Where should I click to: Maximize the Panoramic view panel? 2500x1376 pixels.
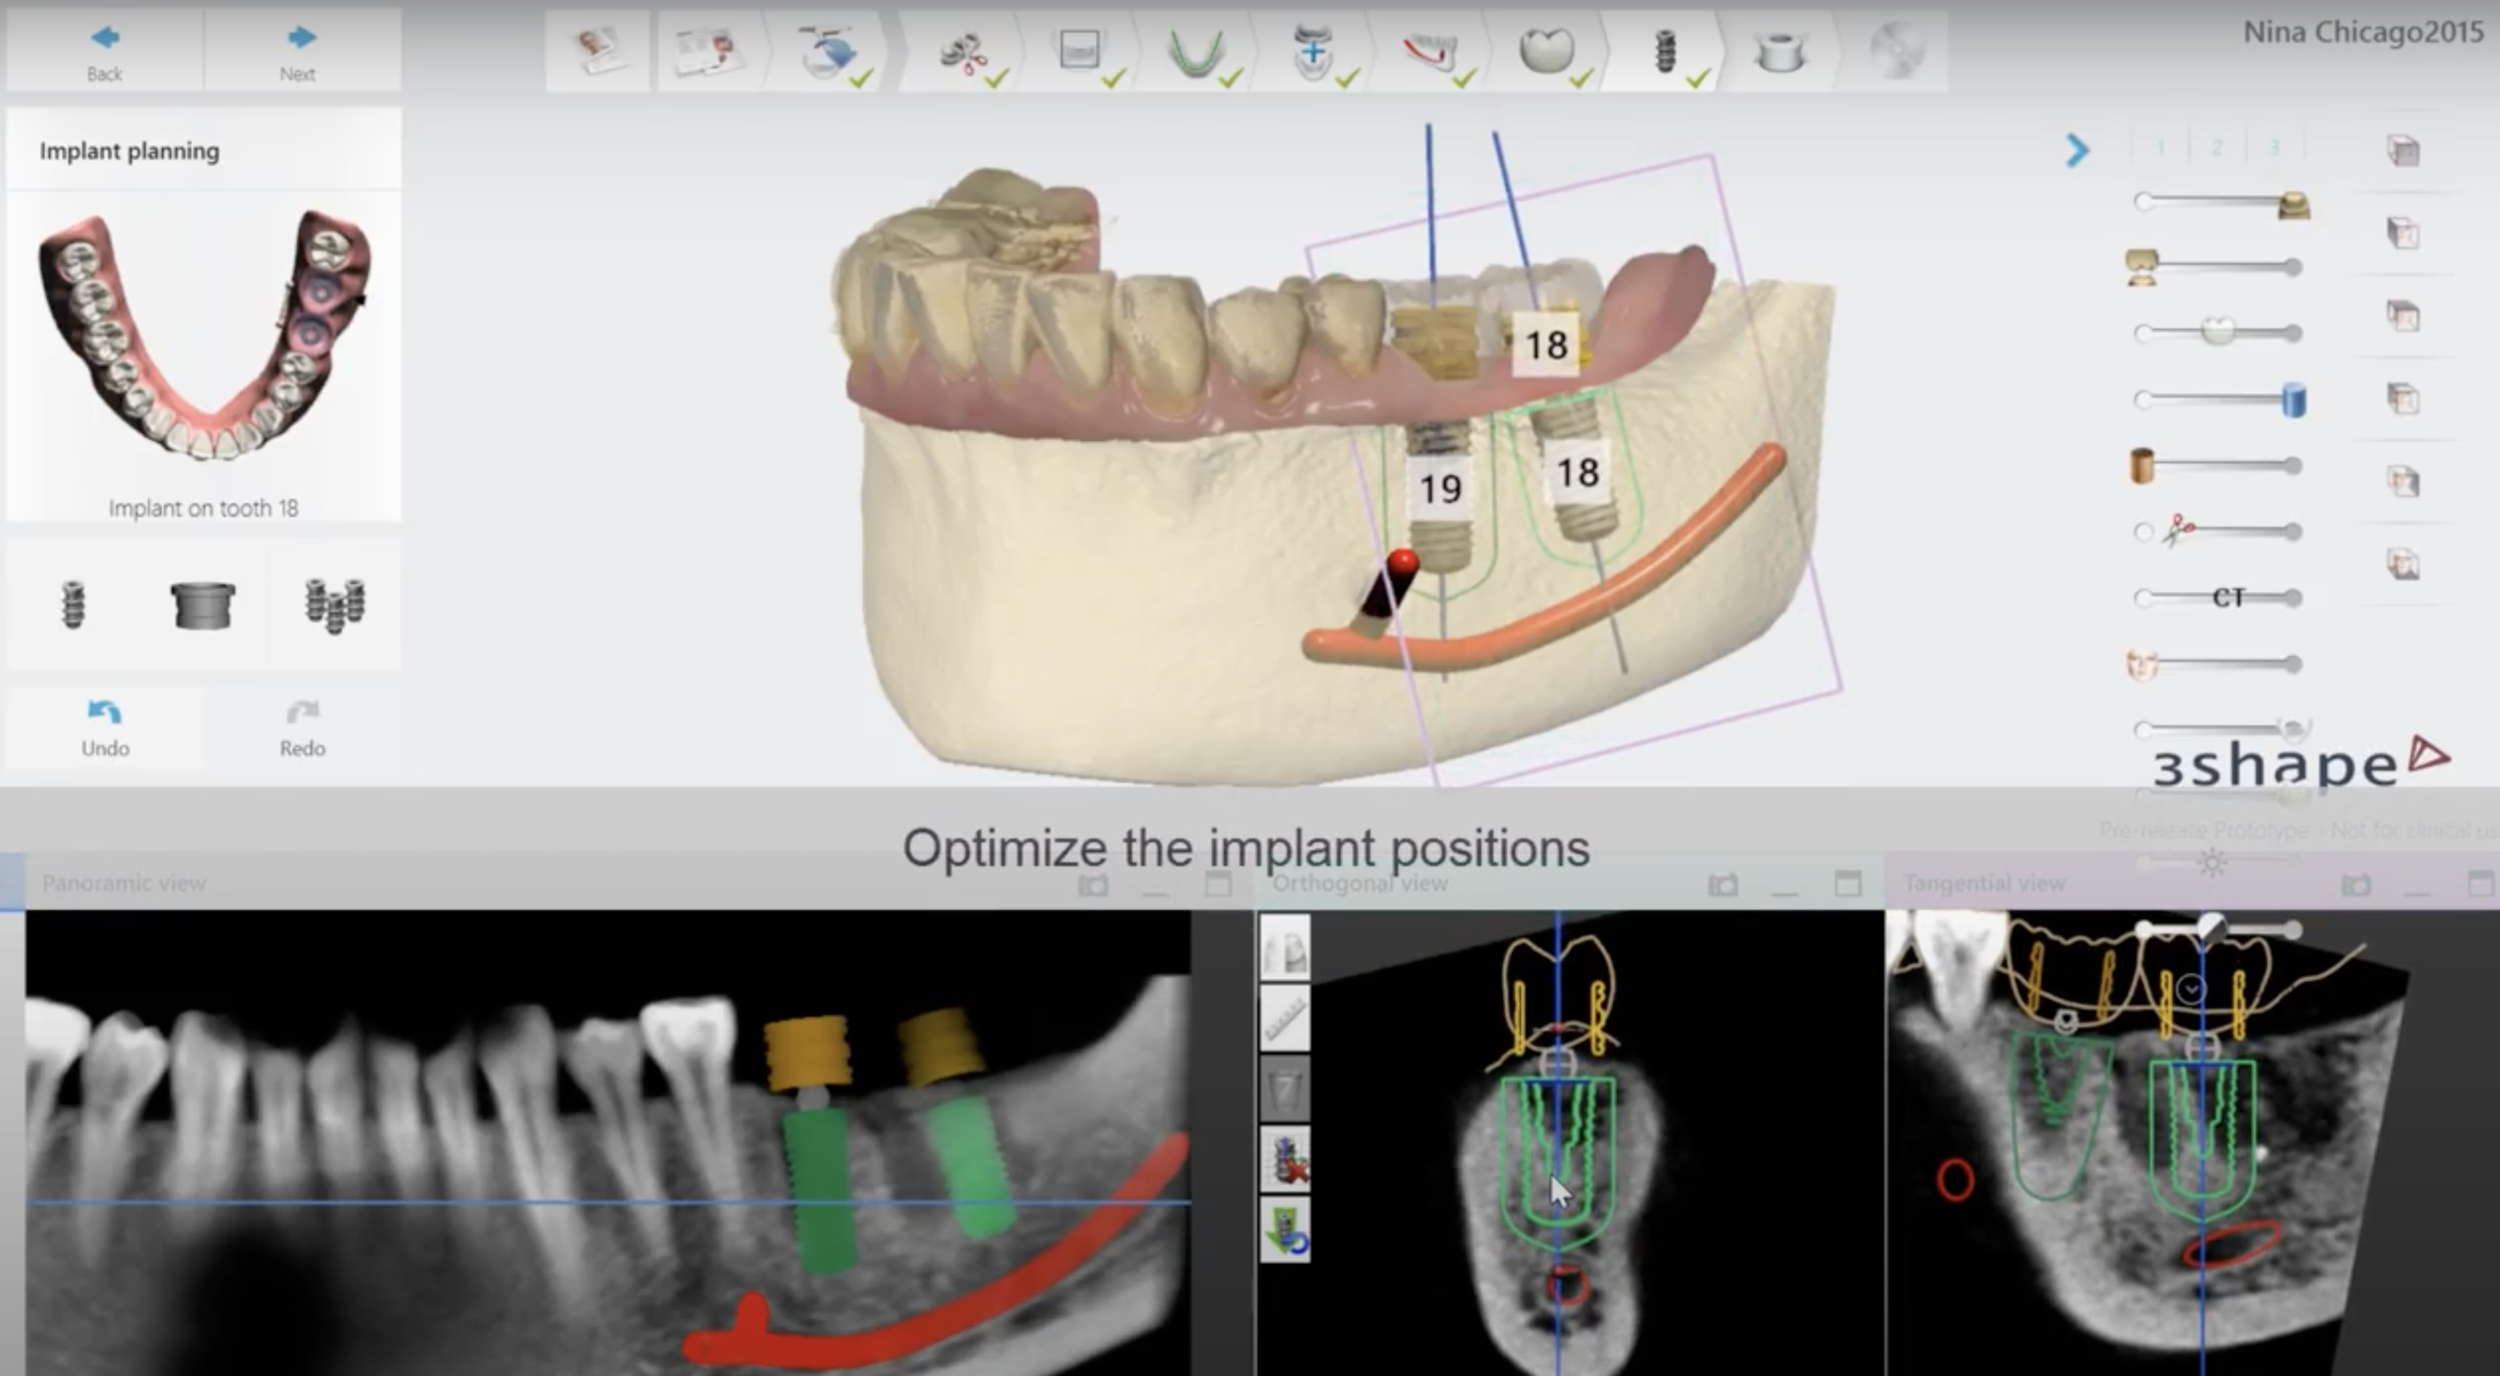(1217, 884)
